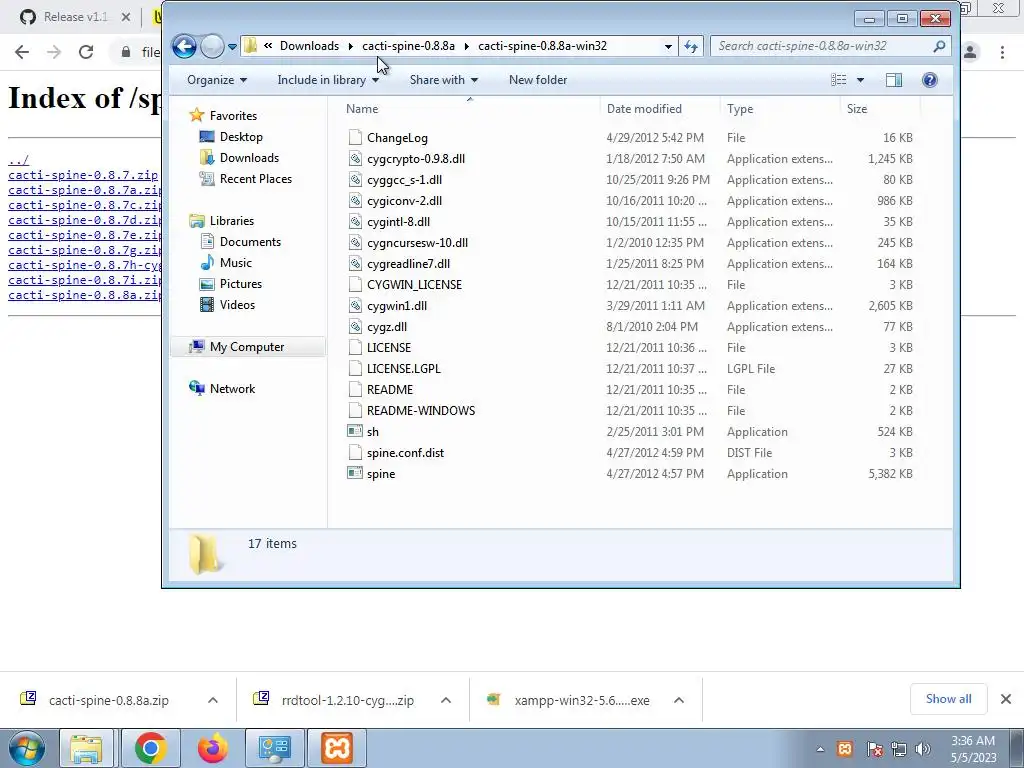Viewport: 1024px width, 768px height.
Task: Select the spine.conf.dist file name
Action: 405,453
